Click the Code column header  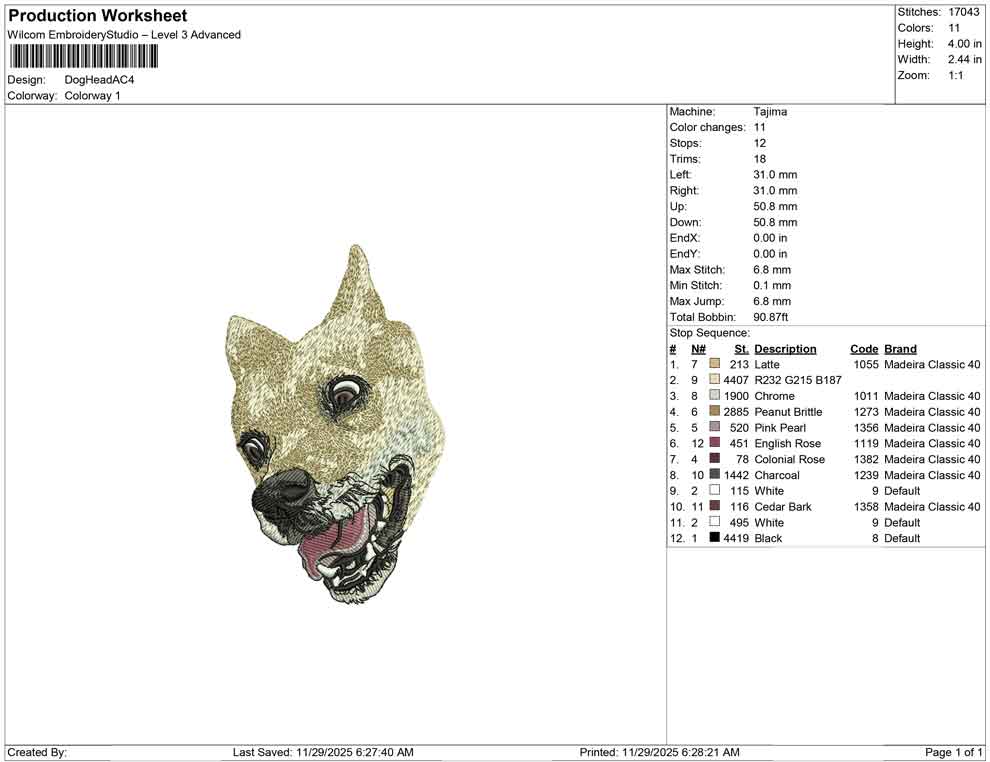coord(864,348)
